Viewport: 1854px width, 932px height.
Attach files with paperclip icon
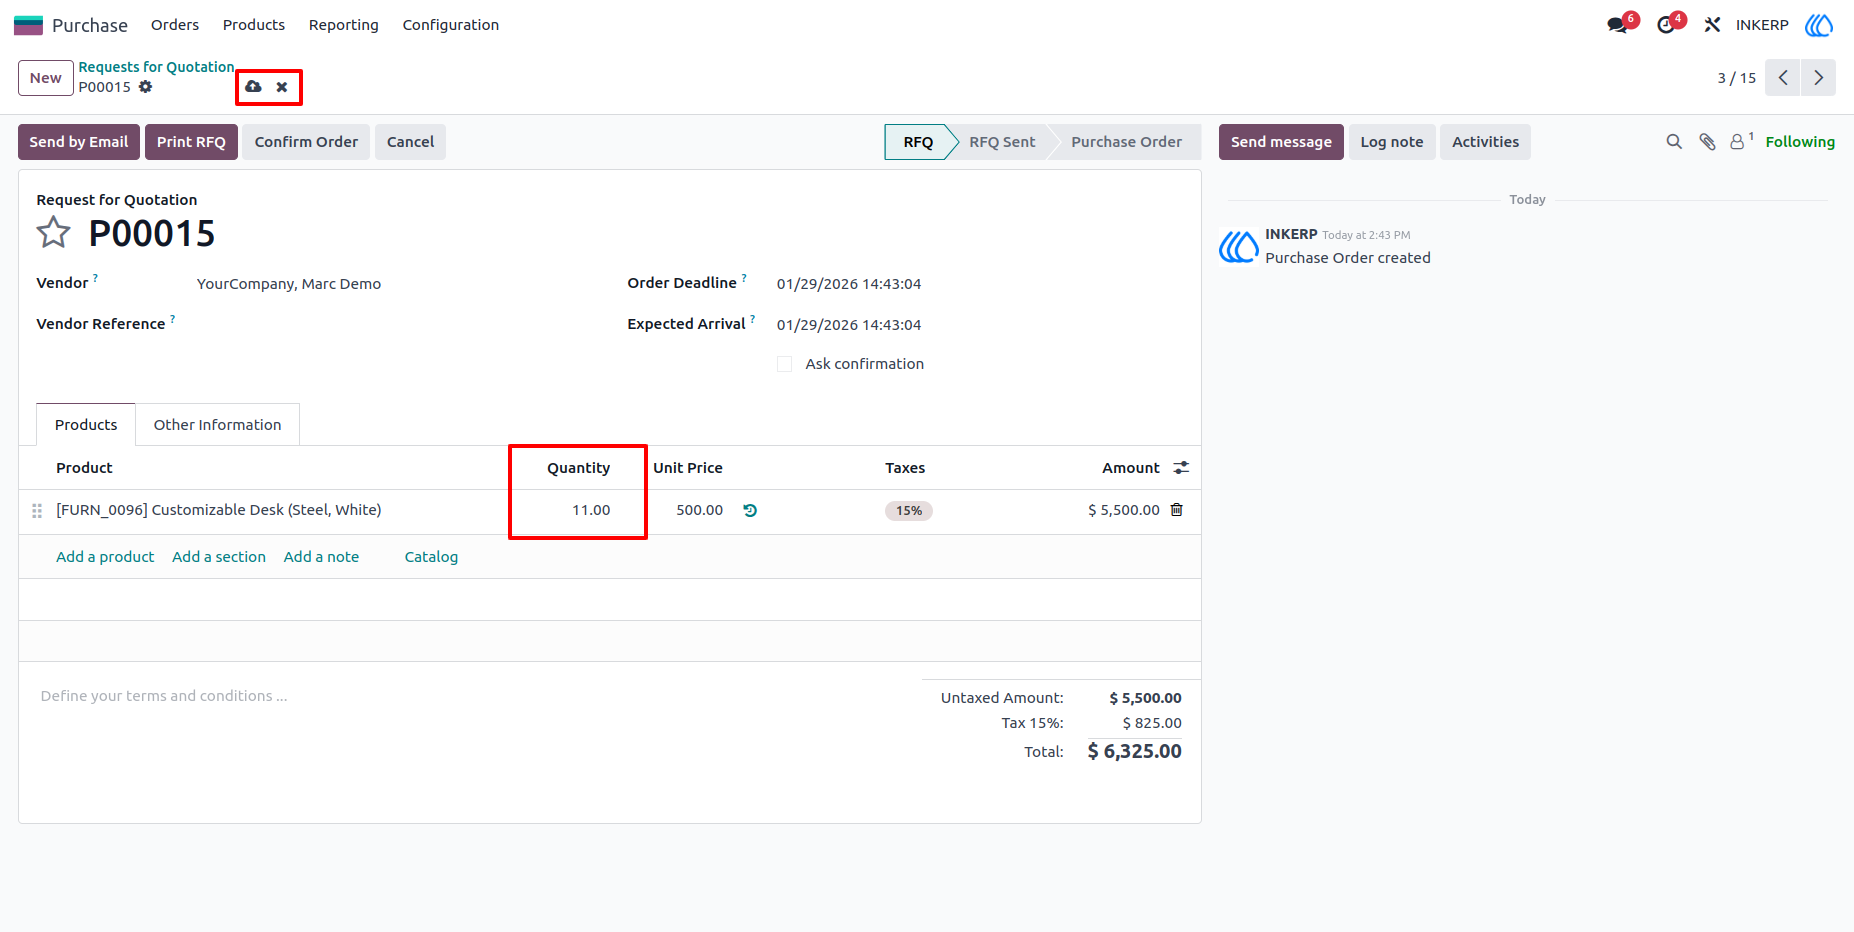coord(1707,142)
